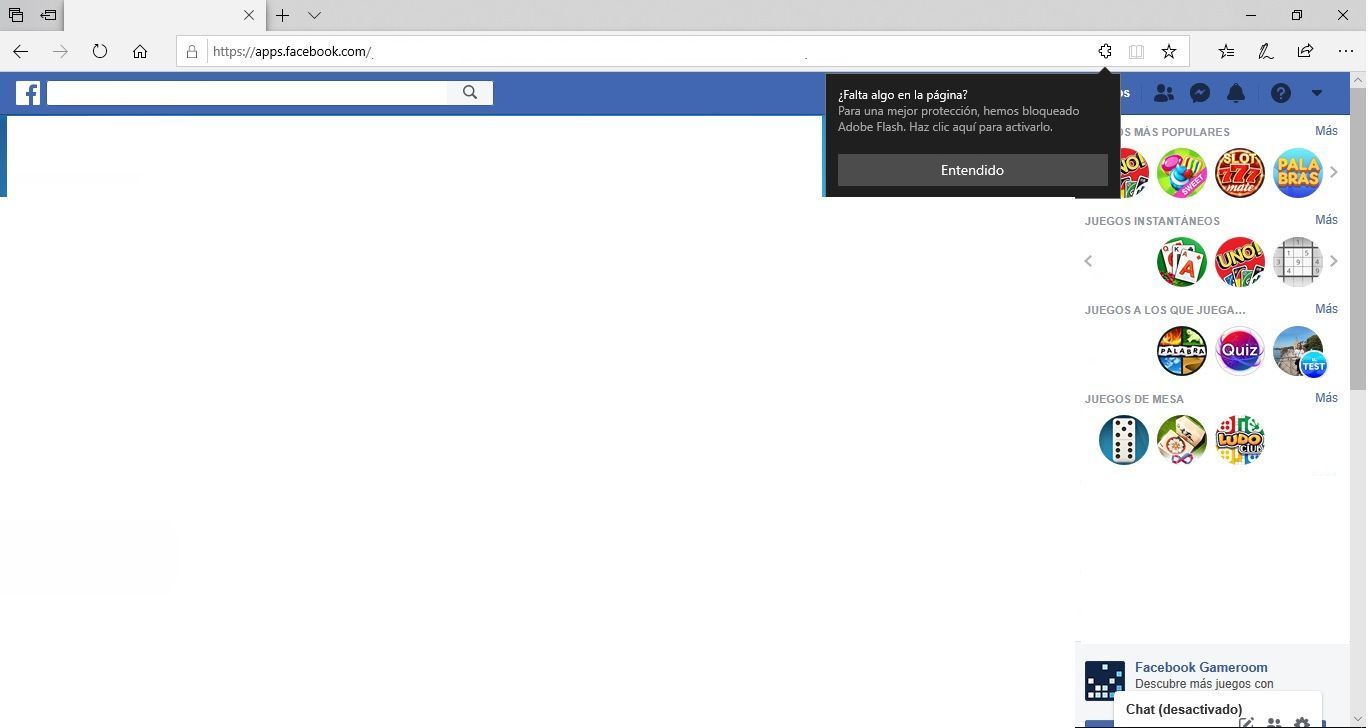Click the friend requests icon
The image size is (1368, 728).
(1163, 93)
